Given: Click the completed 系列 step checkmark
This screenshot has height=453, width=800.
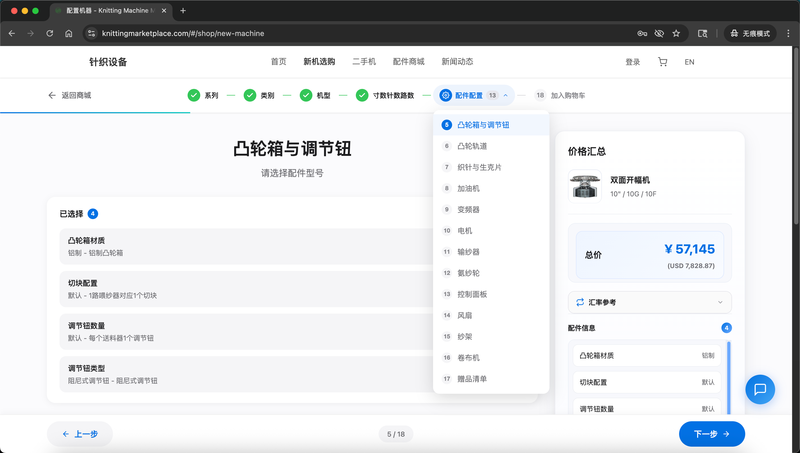Looking at the screenshot, I should [x=194, y=96].
